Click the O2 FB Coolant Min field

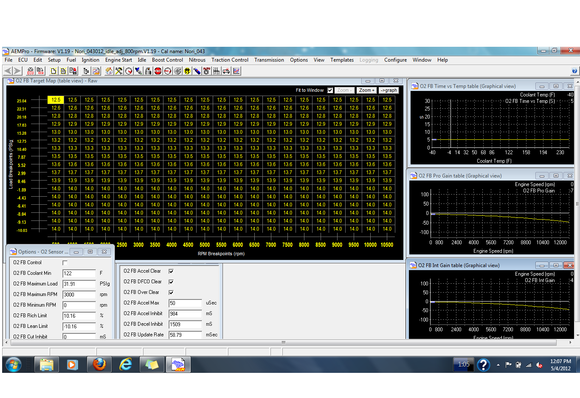click(x=79, y=273)
